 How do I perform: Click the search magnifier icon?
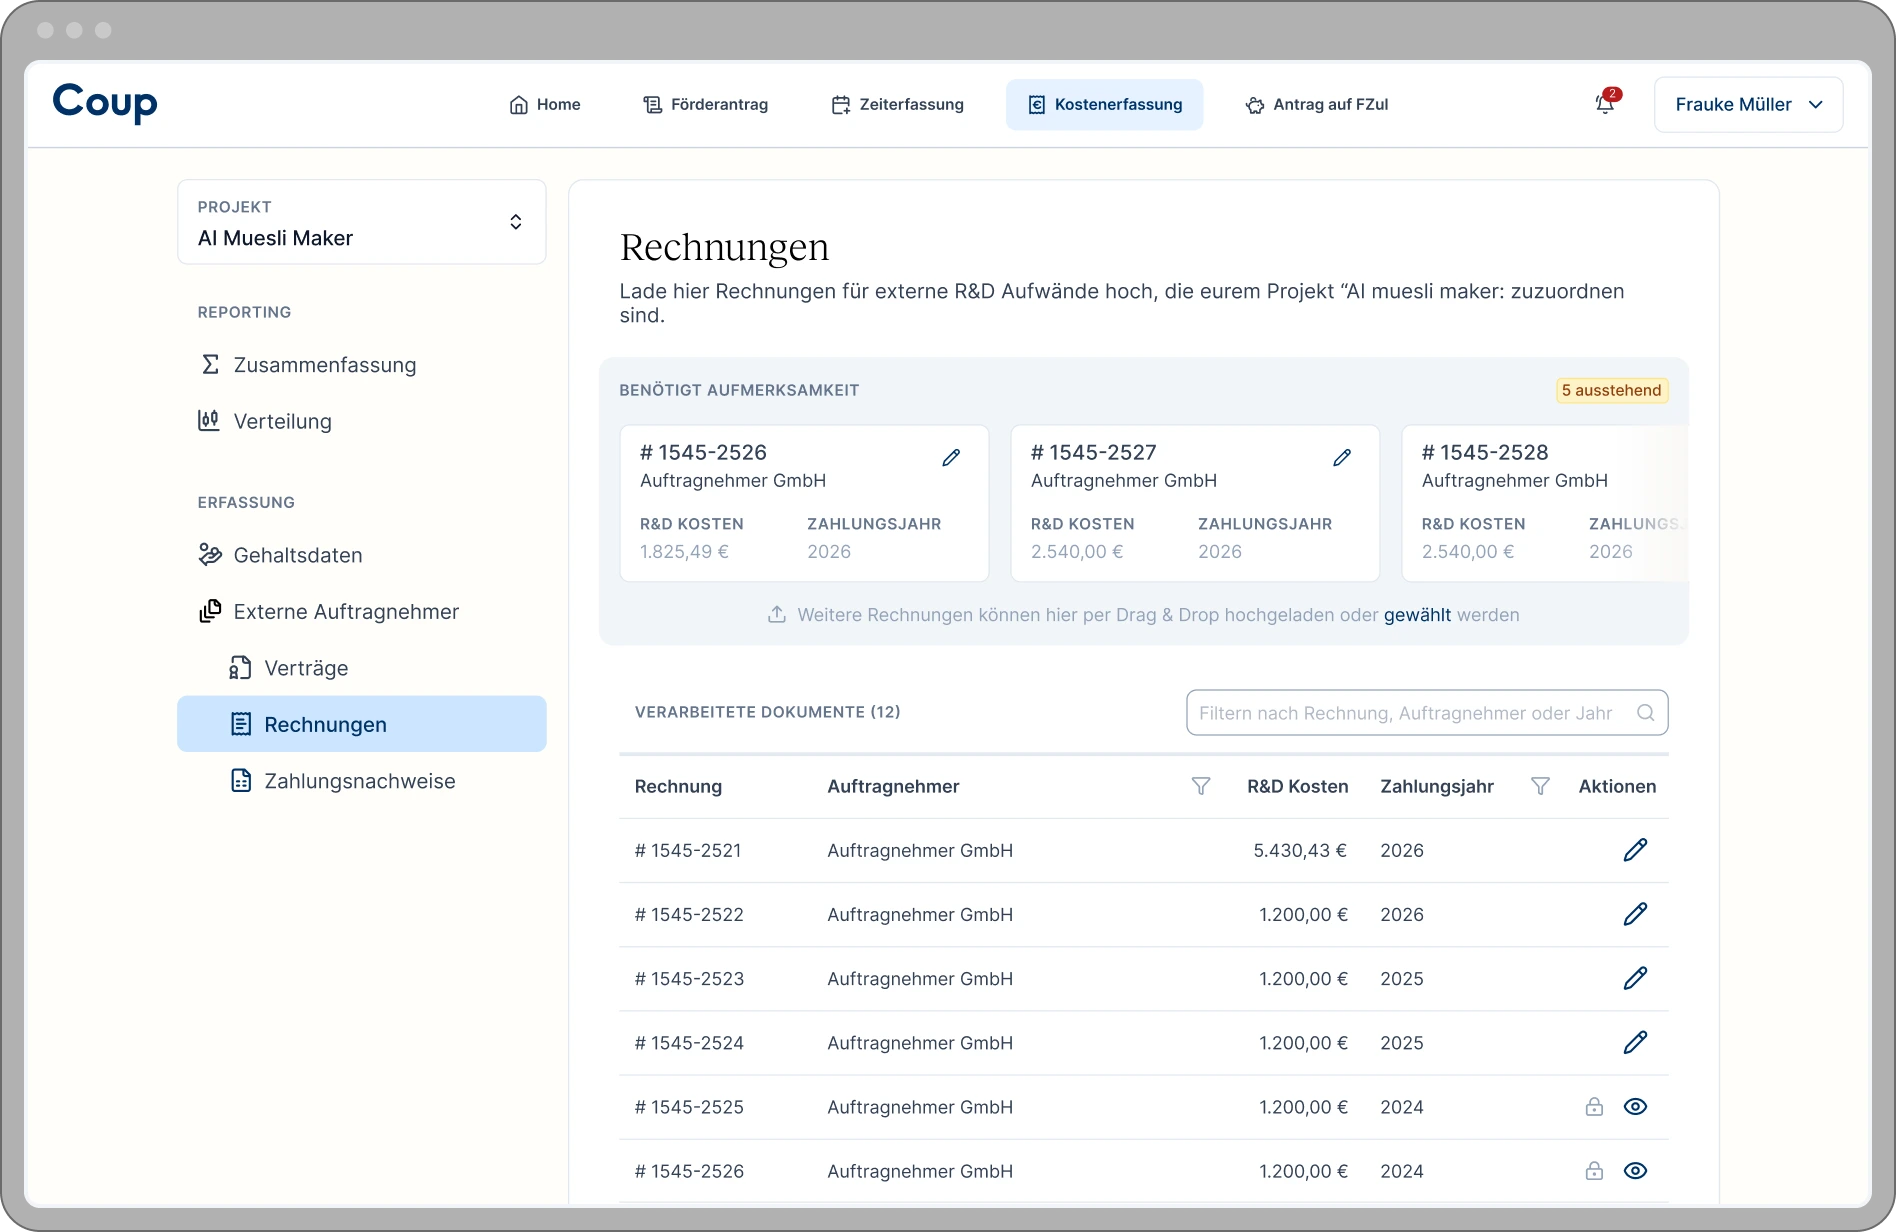coord(1645,713)
